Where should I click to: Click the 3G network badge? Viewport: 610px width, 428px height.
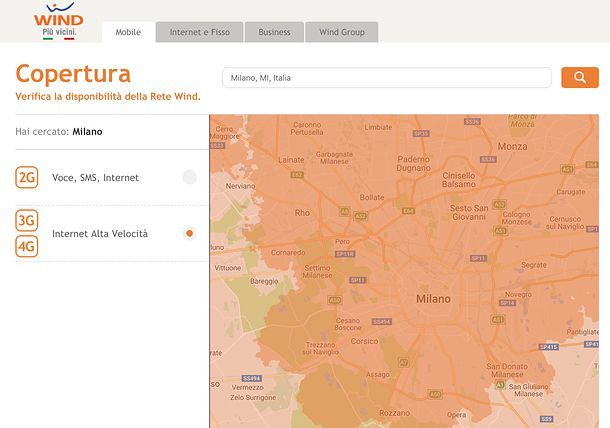(27, 221)
